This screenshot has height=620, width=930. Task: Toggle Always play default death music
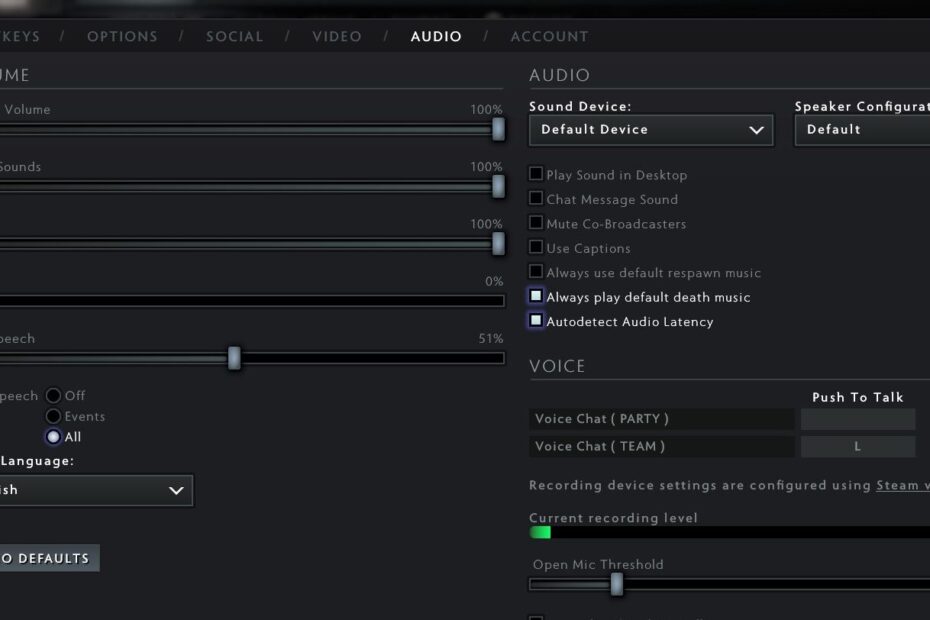click(x=536, y=297)
